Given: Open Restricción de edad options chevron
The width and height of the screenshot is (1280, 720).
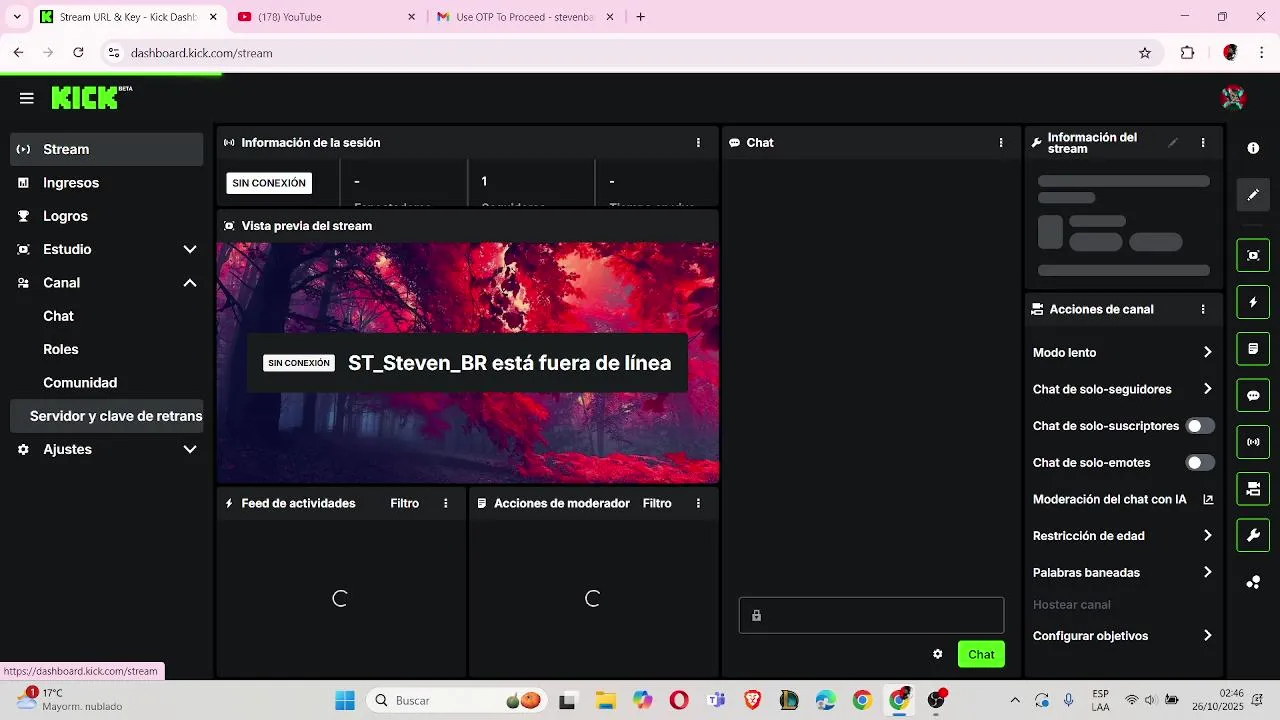Looking at the screenshot, I should [1207, 536].
